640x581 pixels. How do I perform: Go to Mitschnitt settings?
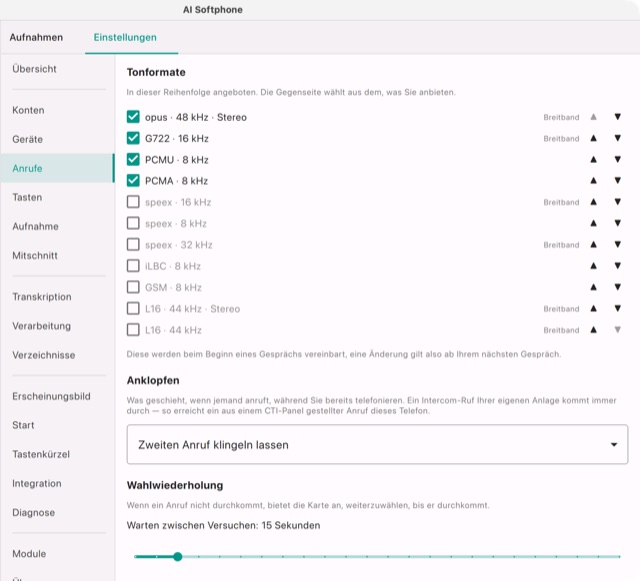click(x=57, y=256)
